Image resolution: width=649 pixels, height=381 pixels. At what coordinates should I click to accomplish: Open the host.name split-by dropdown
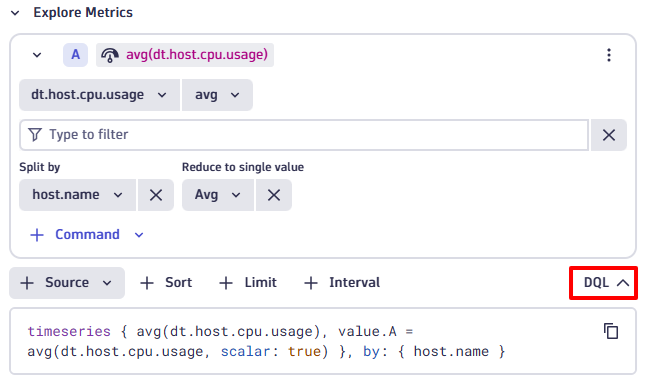click(x=77, y=195)
